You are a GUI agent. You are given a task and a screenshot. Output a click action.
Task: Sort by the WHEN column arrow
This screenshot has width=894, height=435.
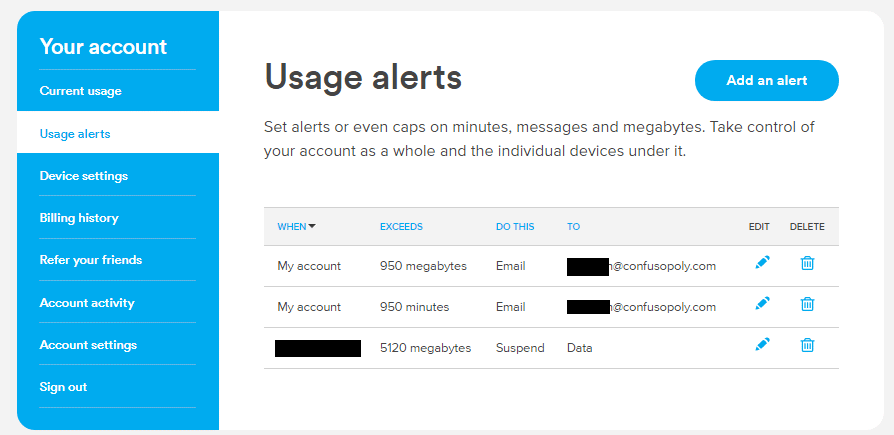point(312,226)
